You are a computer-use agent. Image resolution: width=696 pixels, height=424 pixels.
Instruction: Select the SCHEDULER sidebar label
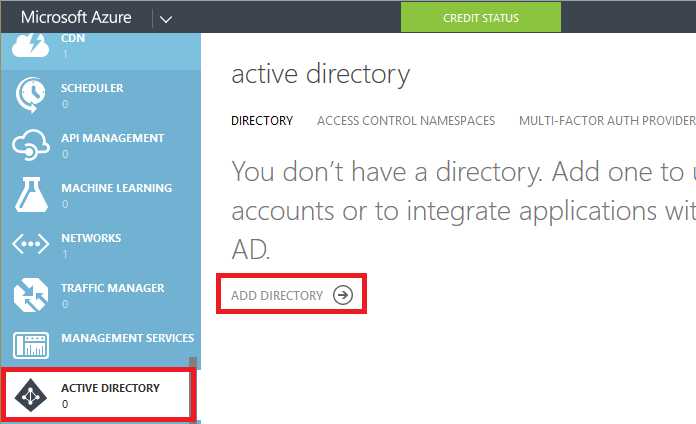[x=92, y=88]
